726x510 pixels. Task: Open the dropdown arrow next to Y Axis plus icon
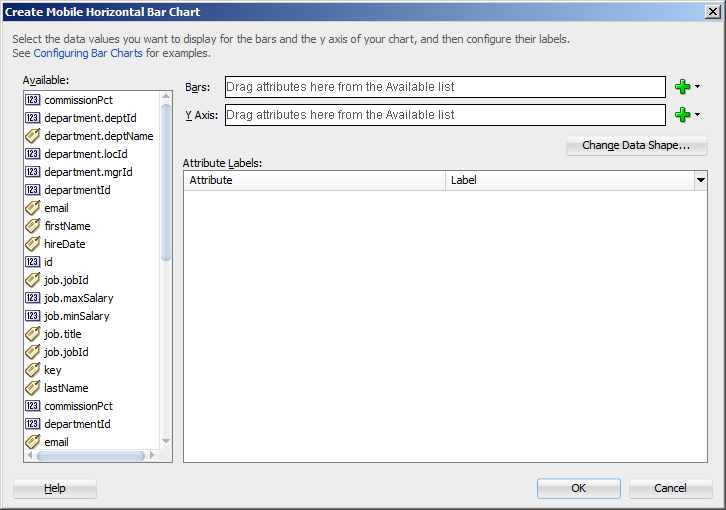tap(697, 114)
